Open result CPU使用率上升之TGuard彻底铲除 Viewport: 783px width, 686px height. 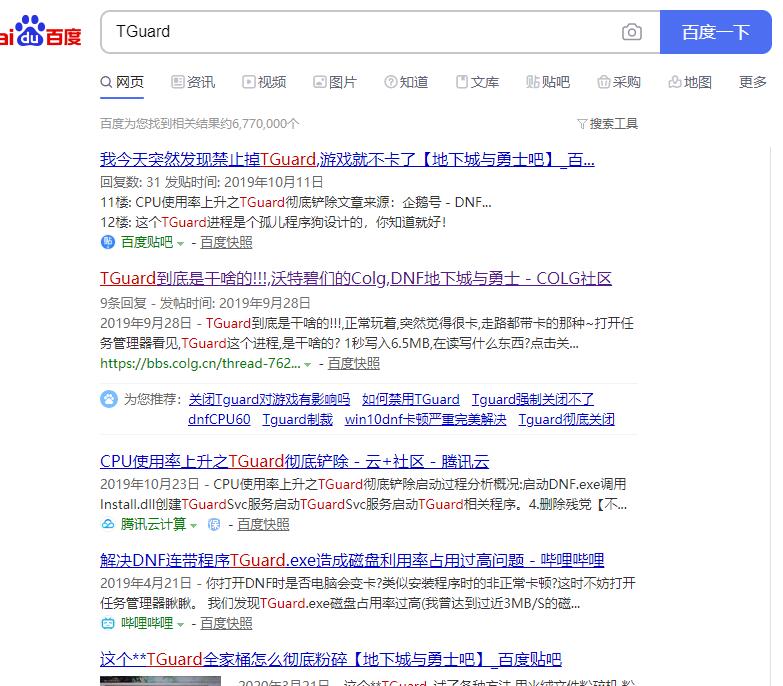pos(295,461)
